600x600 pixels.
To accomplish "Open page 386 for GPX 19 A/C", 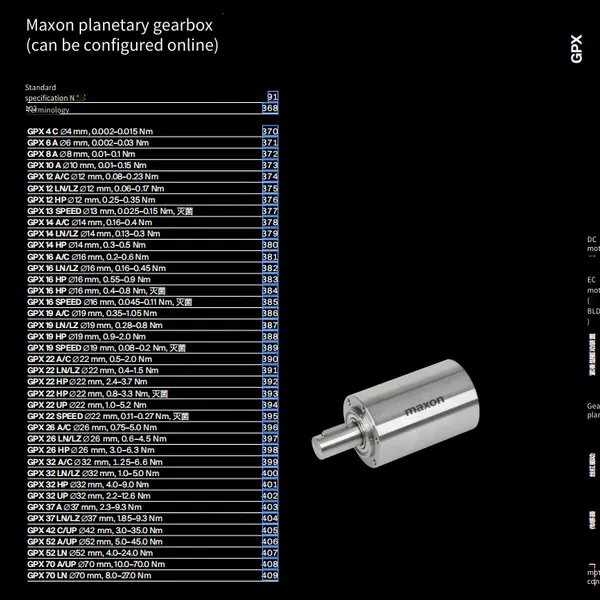I will (x=270, y=313).
